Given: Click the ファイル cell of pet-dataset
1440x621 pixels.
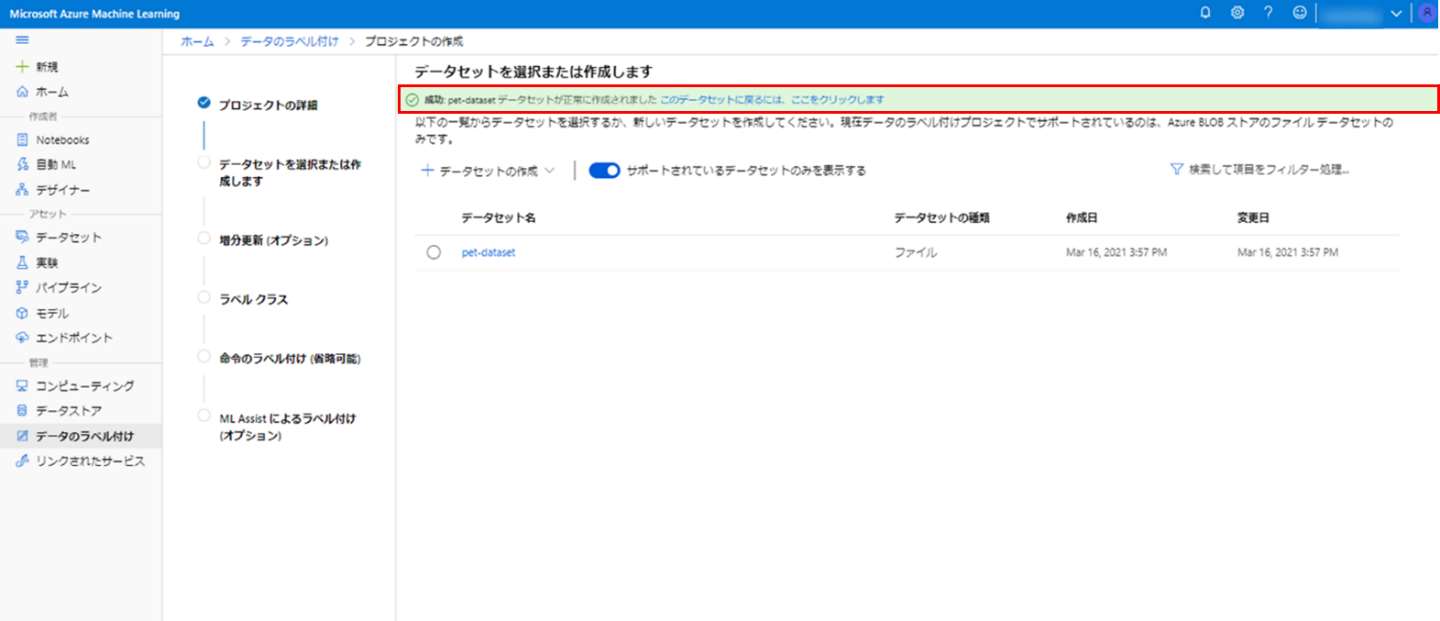Looking at the screenshot, I should point(916,253).
